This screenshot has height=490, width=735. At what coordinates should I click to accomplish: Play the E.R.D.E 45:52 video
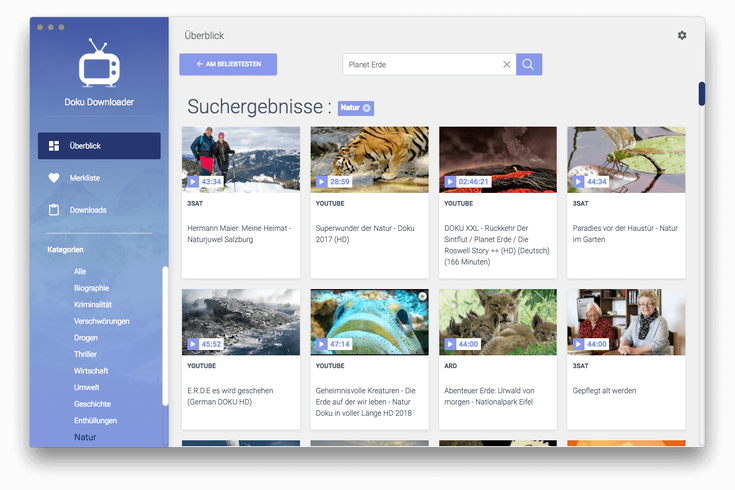(193, 344)
